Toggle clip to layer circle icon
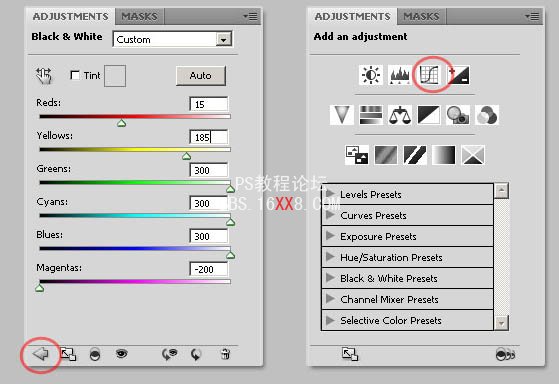This screenshot has height=384, width=559. click(x=94, y=354)
